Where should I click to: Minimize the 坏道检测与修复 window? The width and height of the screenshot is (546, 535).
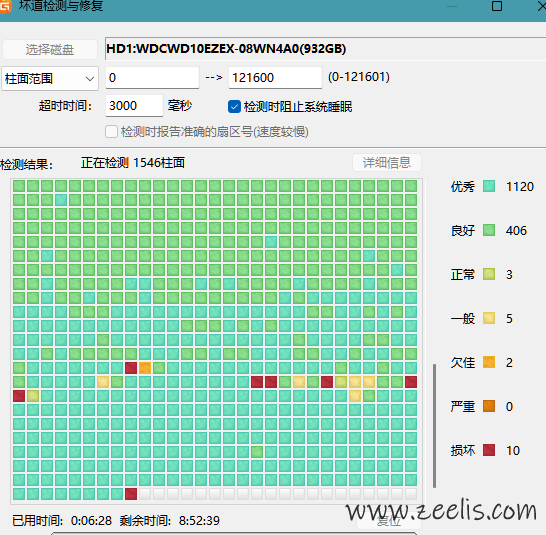(x=452, y=6)
